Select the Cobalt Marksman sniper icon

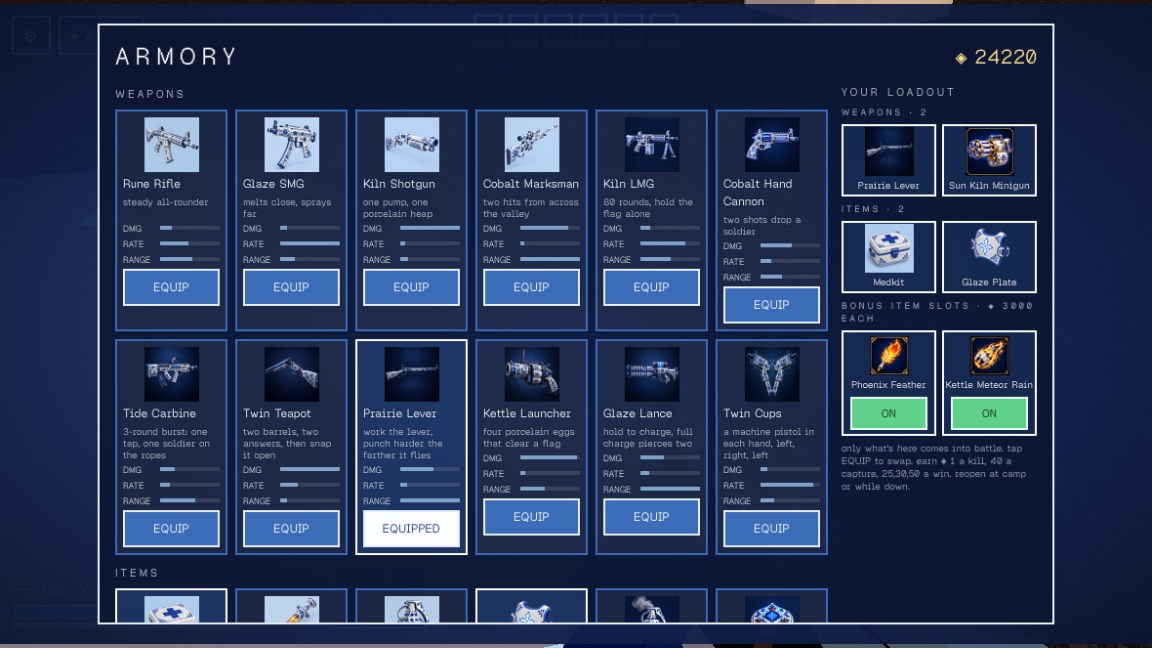click(531, 145)
